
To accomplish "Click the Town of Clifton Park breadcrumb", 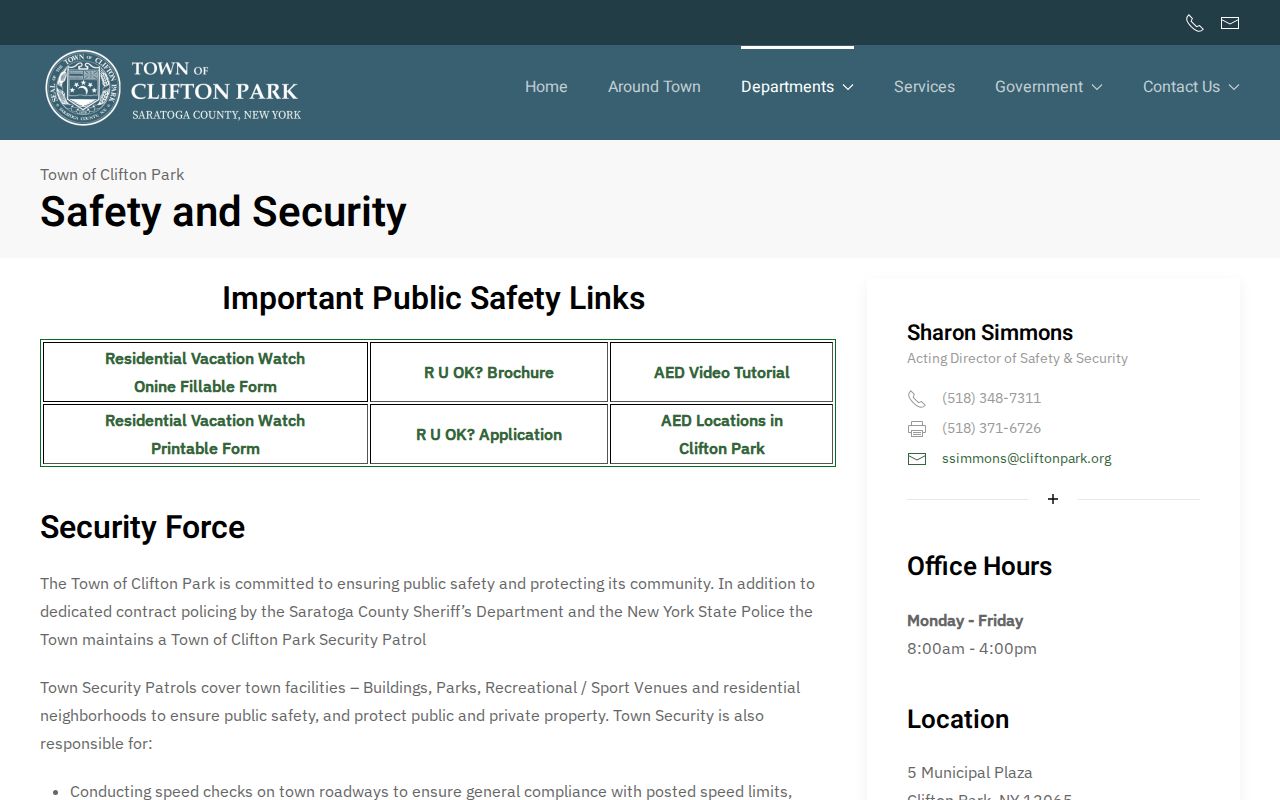I will coord(112,174).
